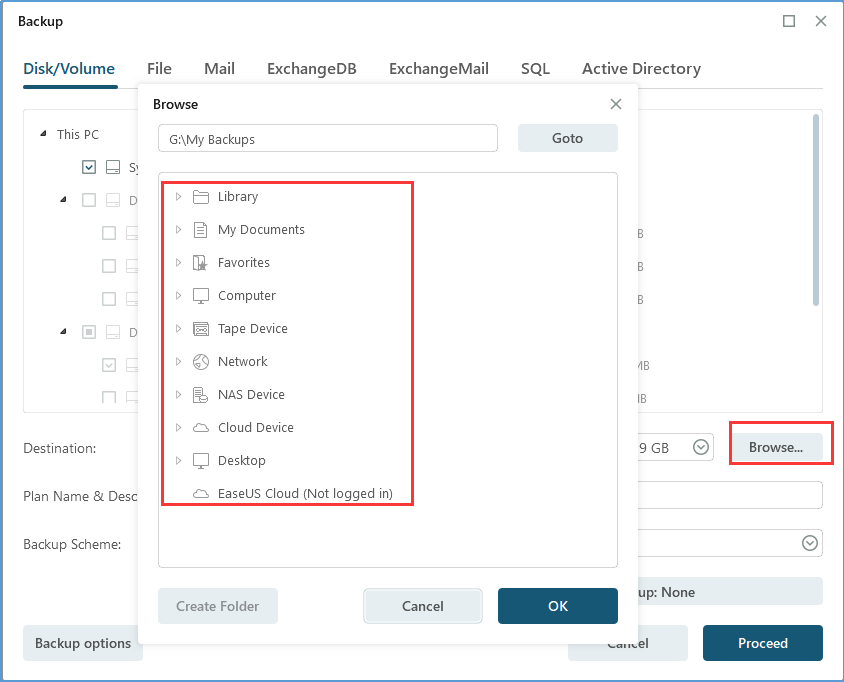
Task: Click the Cloud Device cloud icon
Action: click(201, 428)
